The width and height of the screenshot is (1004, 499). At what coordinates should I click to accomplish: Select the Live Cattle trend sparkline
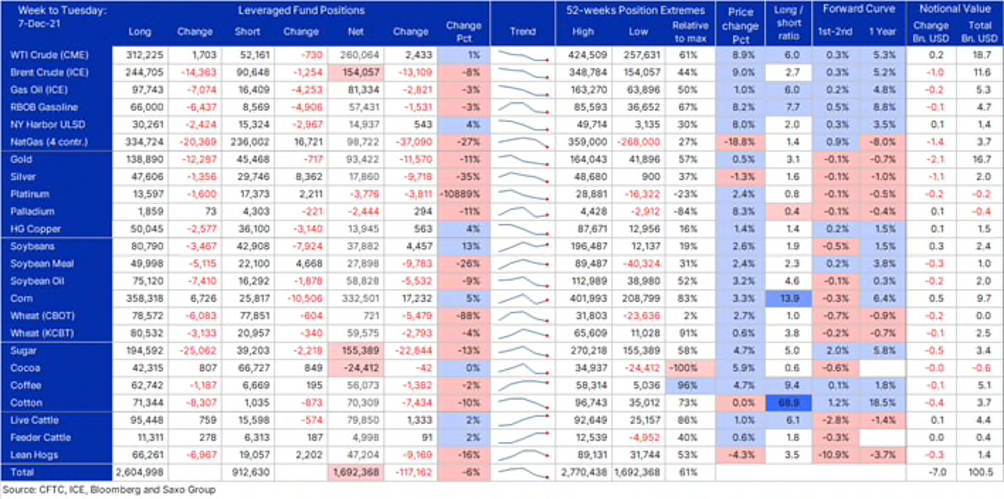[x=523, y=420]
